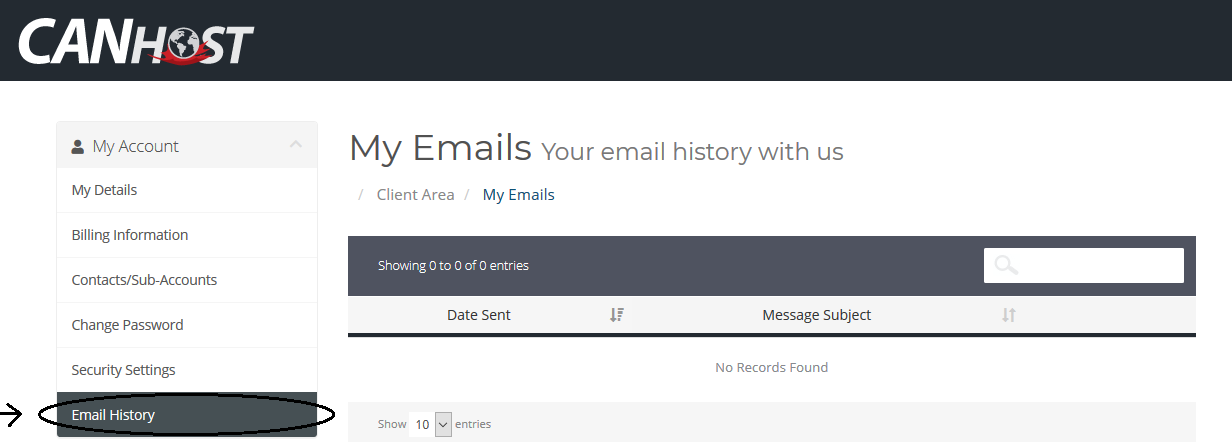Viewport: 1232px width, 446px height.
Task: Click the search magnifier icon
Action: point(1006,265)
